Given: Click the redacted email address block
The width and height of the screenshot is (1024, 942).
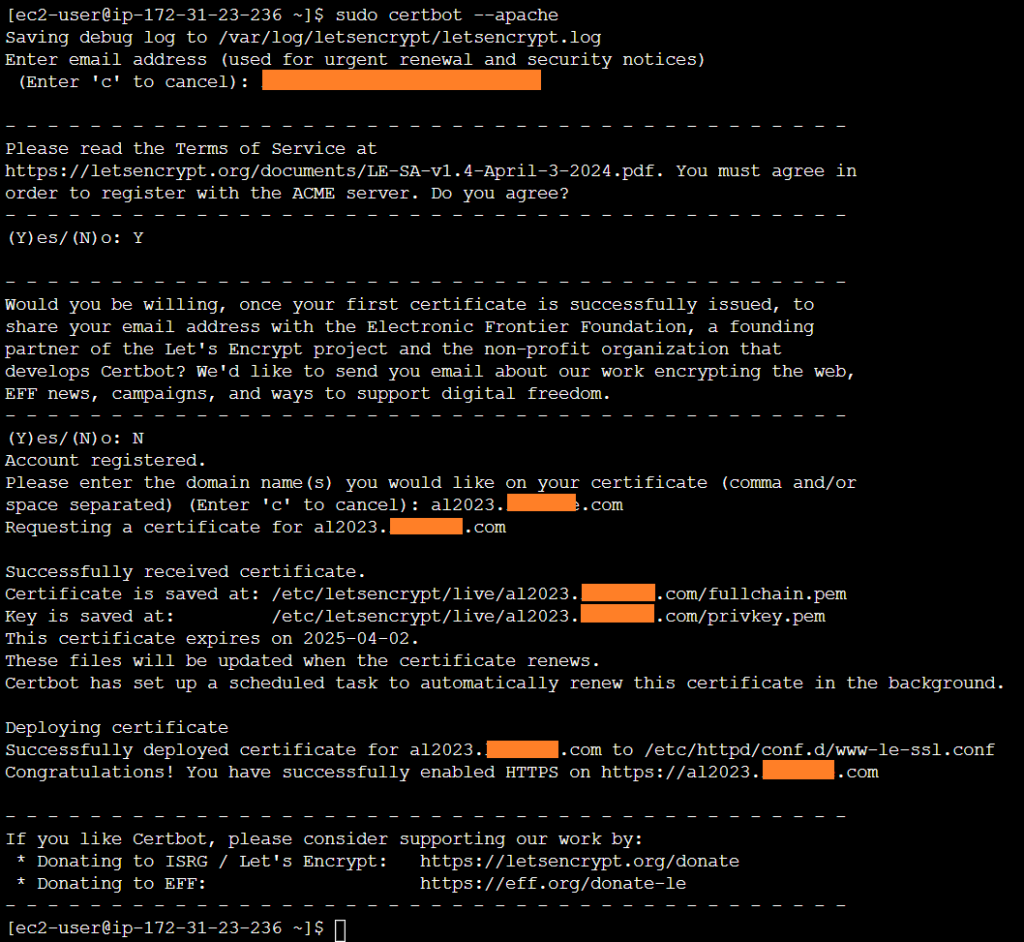Looking at the screenshot, I should pos(401,81).
